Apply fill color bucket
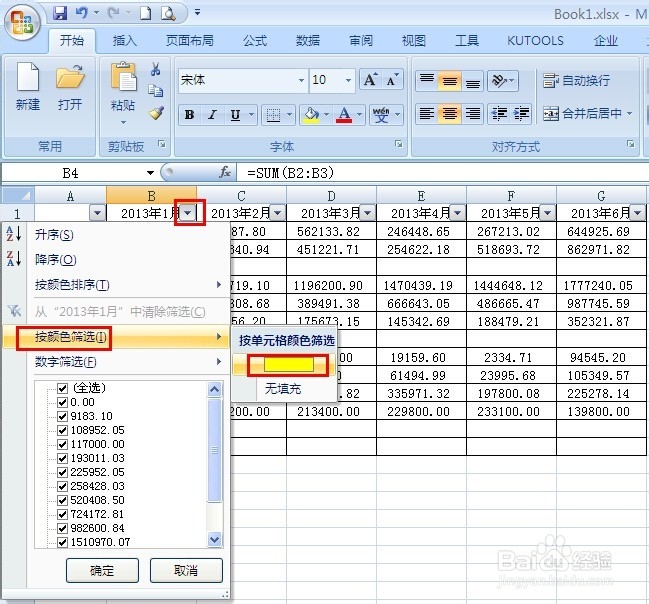 [311, 115]
